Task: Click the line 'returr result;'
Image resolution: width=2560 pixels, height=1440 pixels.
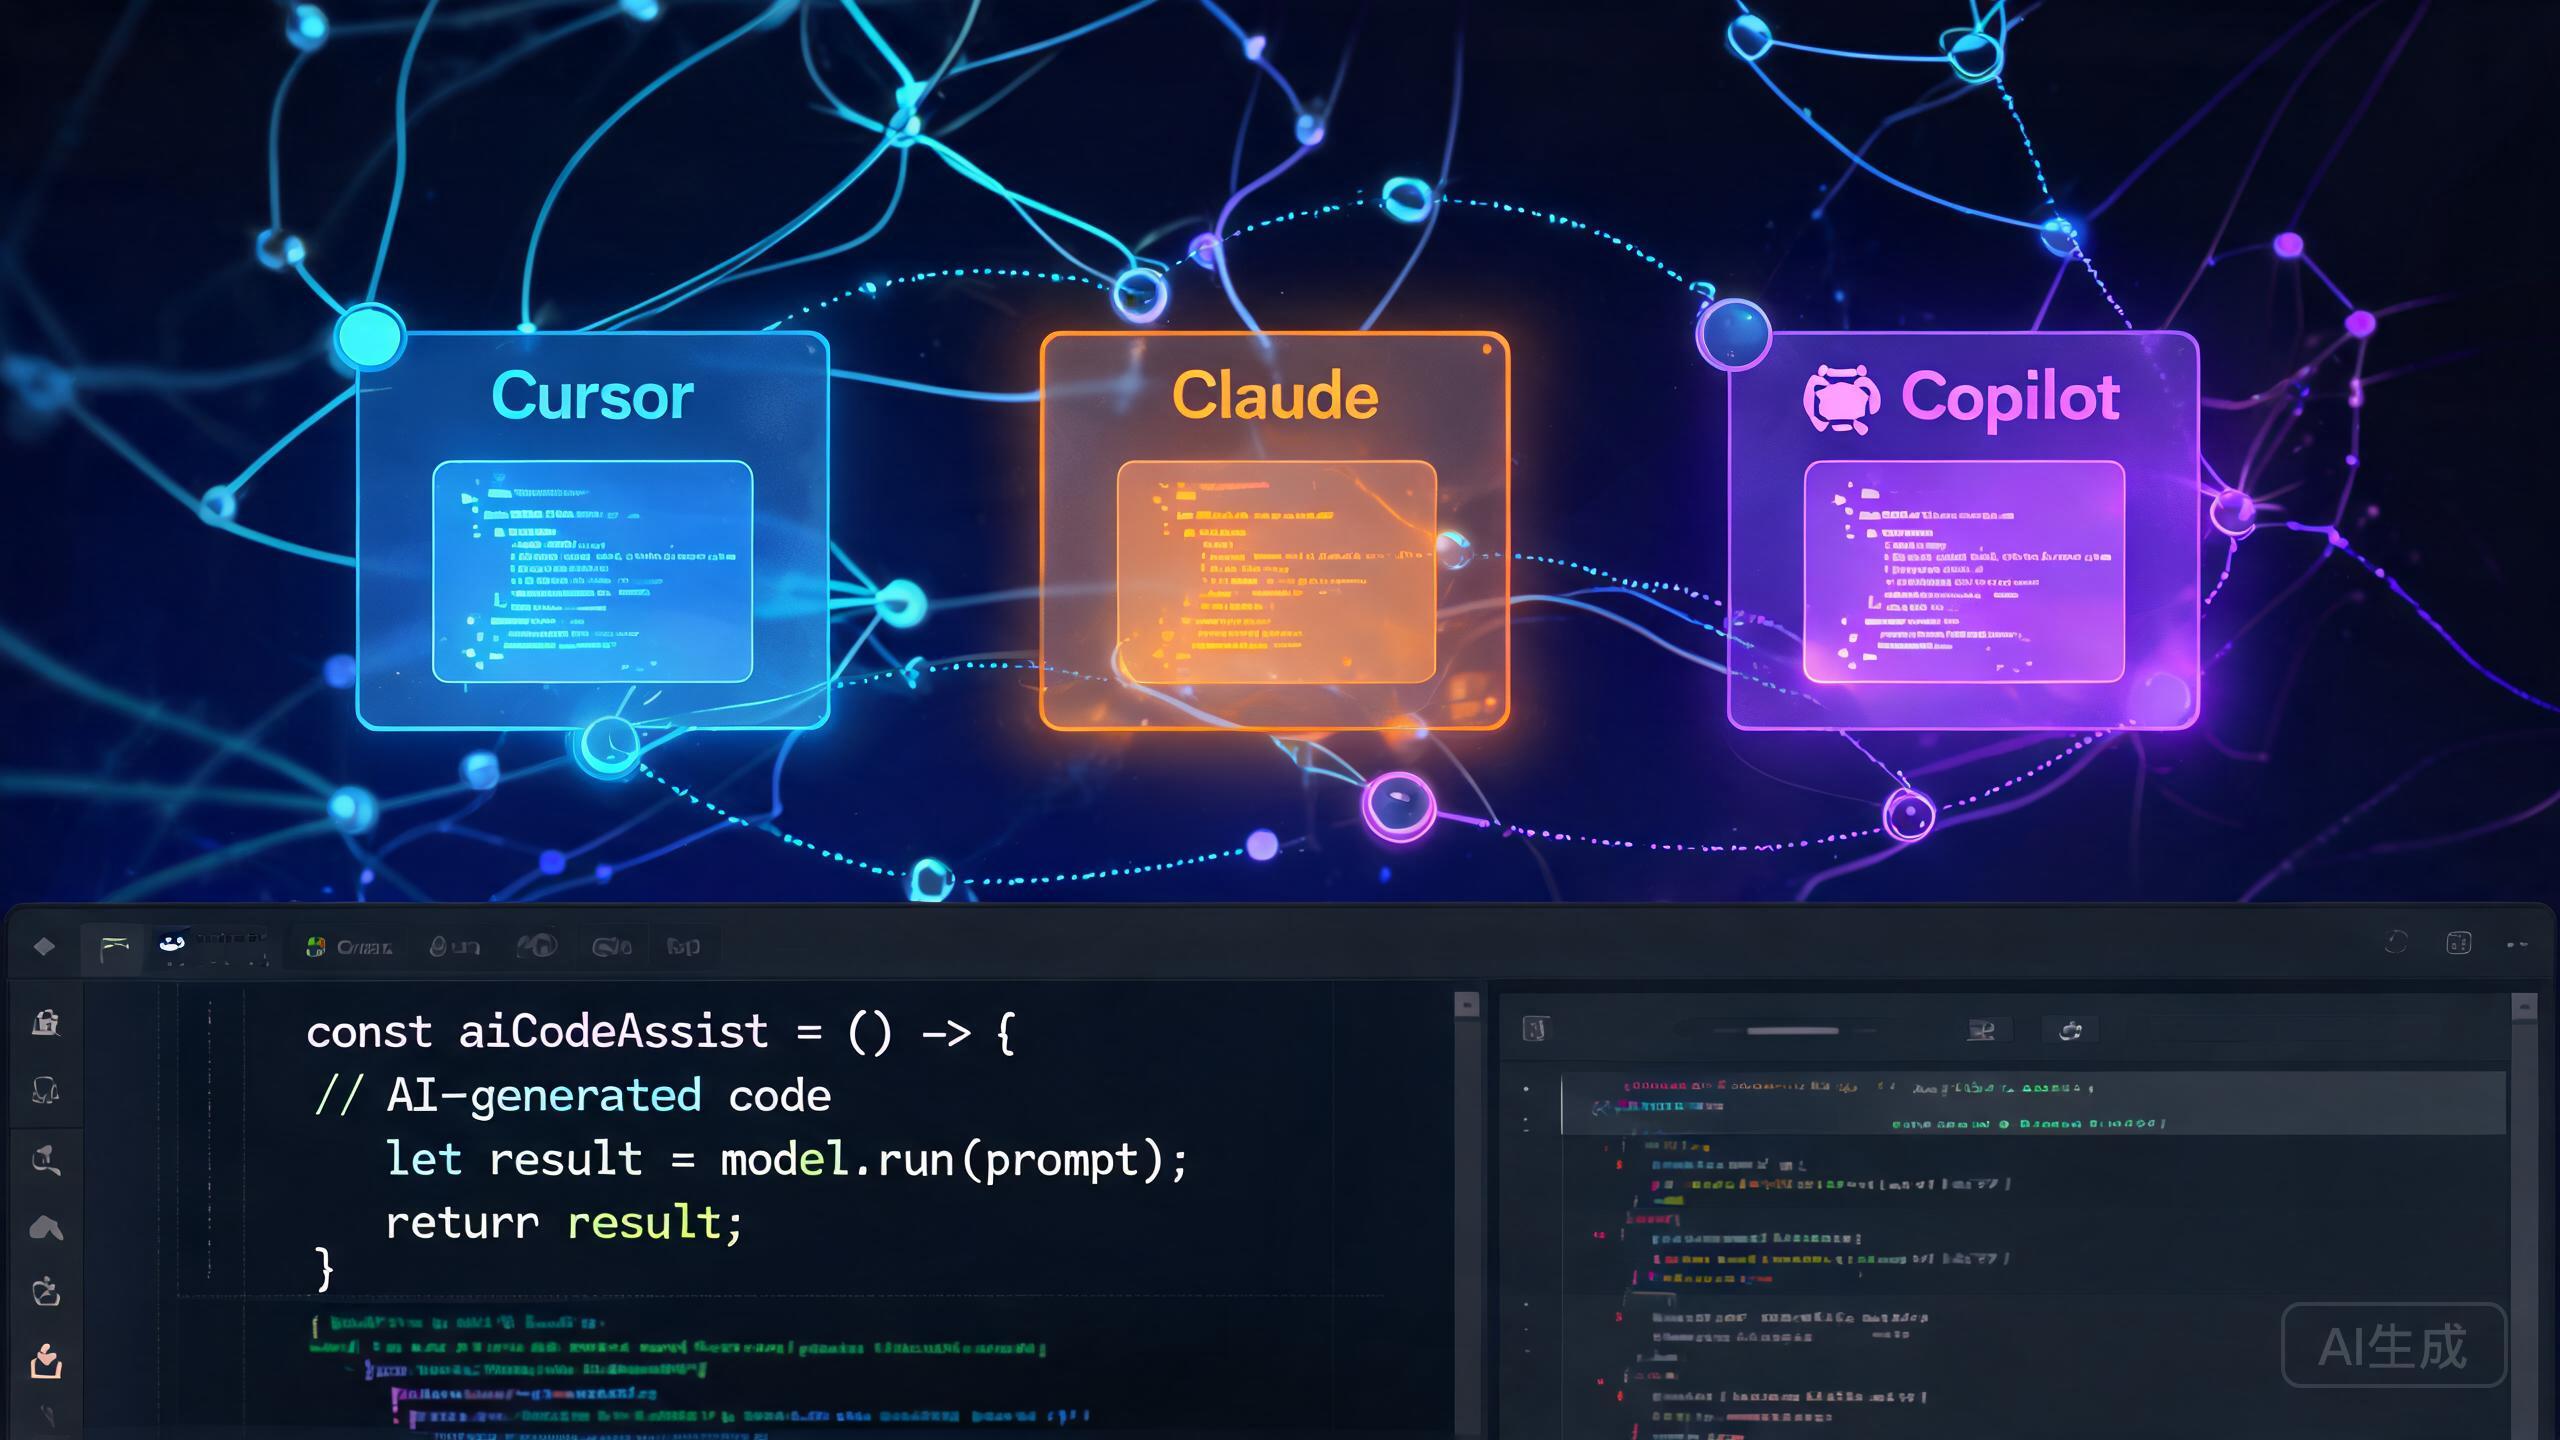Action: (565, 1223)
